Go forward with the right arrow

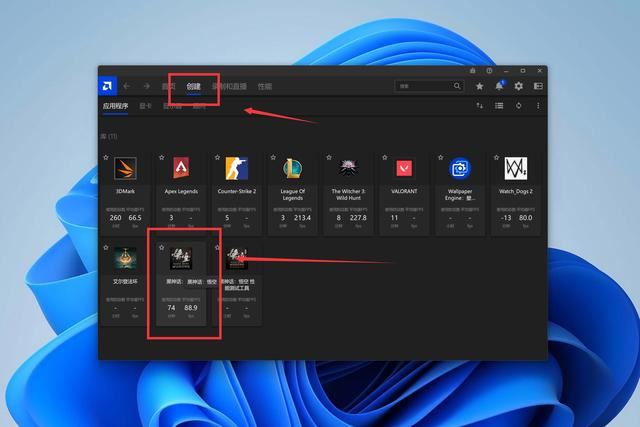[146, 86]
